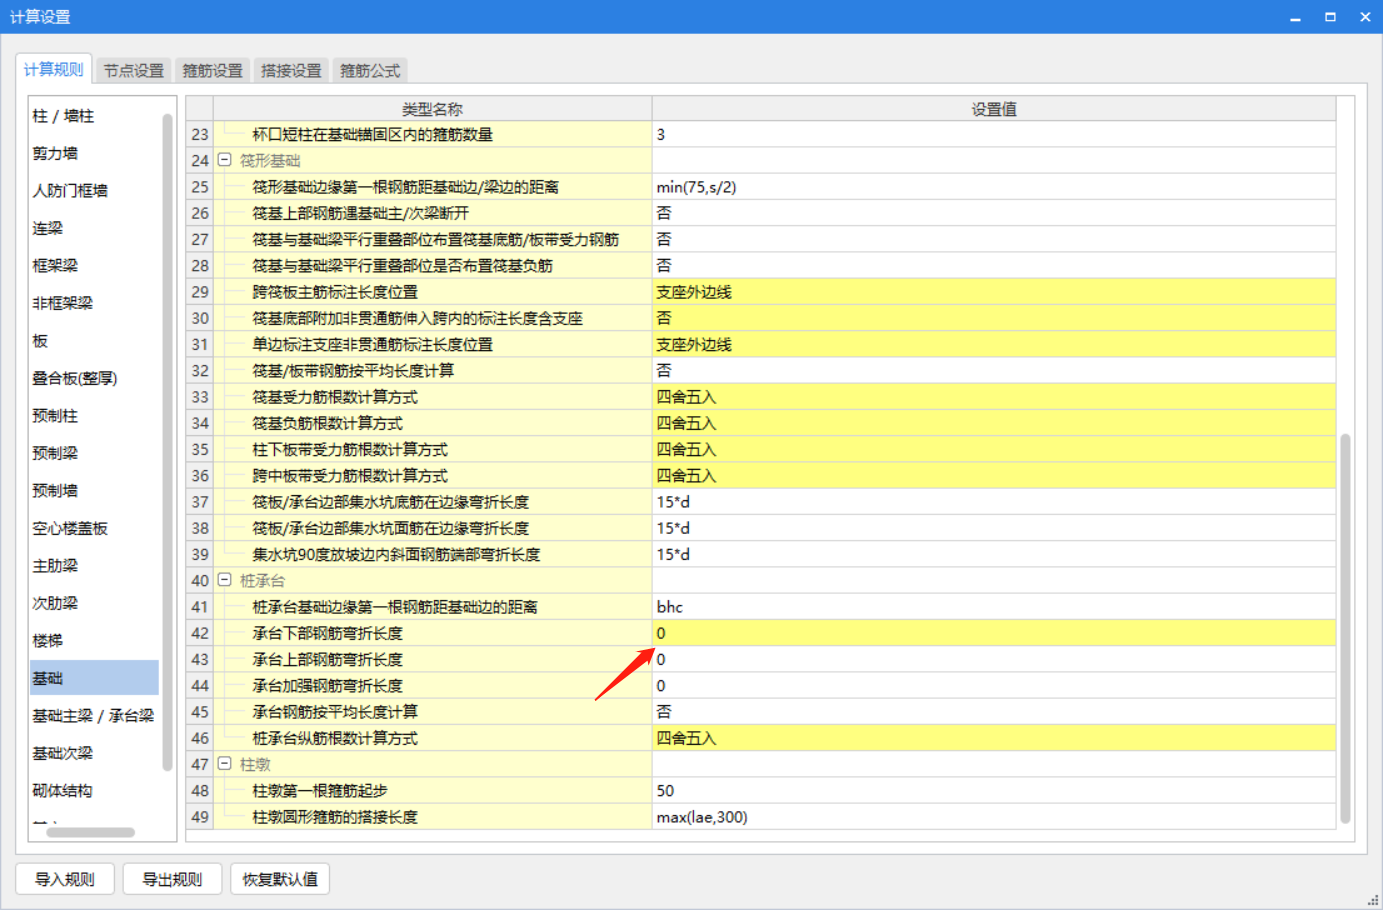Viewport: 1383px width, 910px height.
Task: Click the min(75,s/2) value cell
Action: (x=994, y=187)
